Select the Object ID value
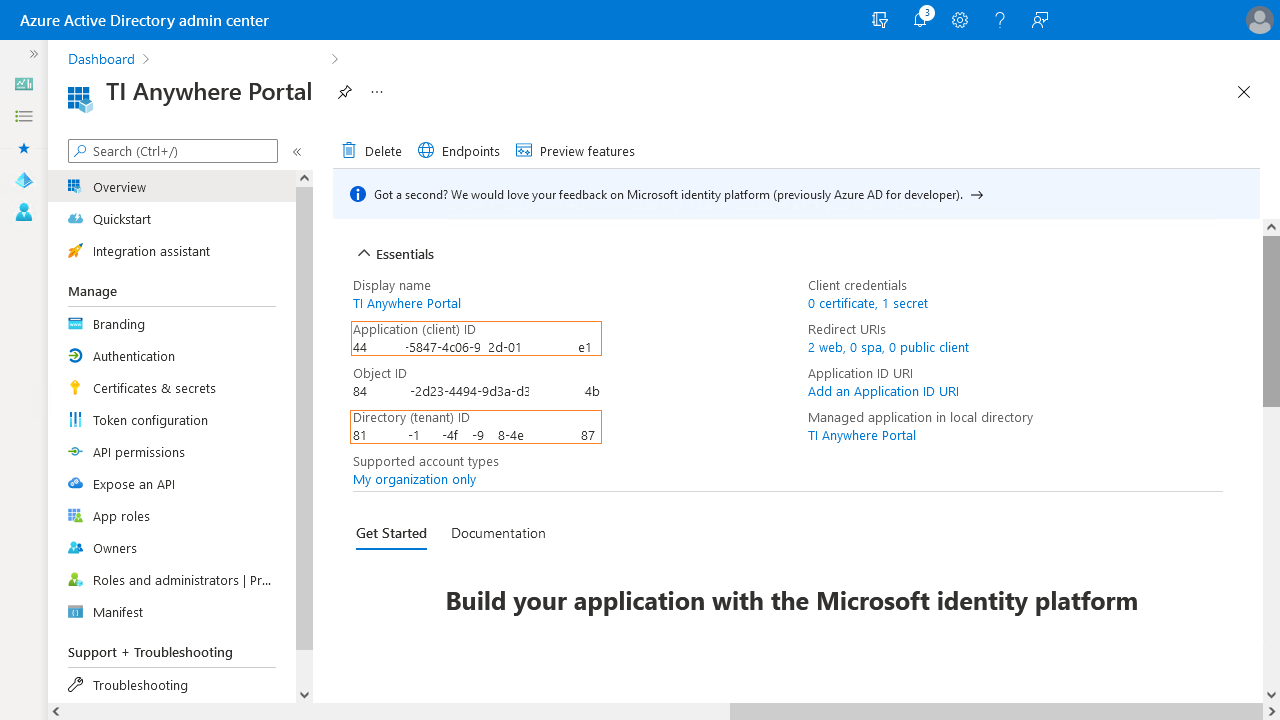Screen dimensions: 1280x720 [476, 392]
